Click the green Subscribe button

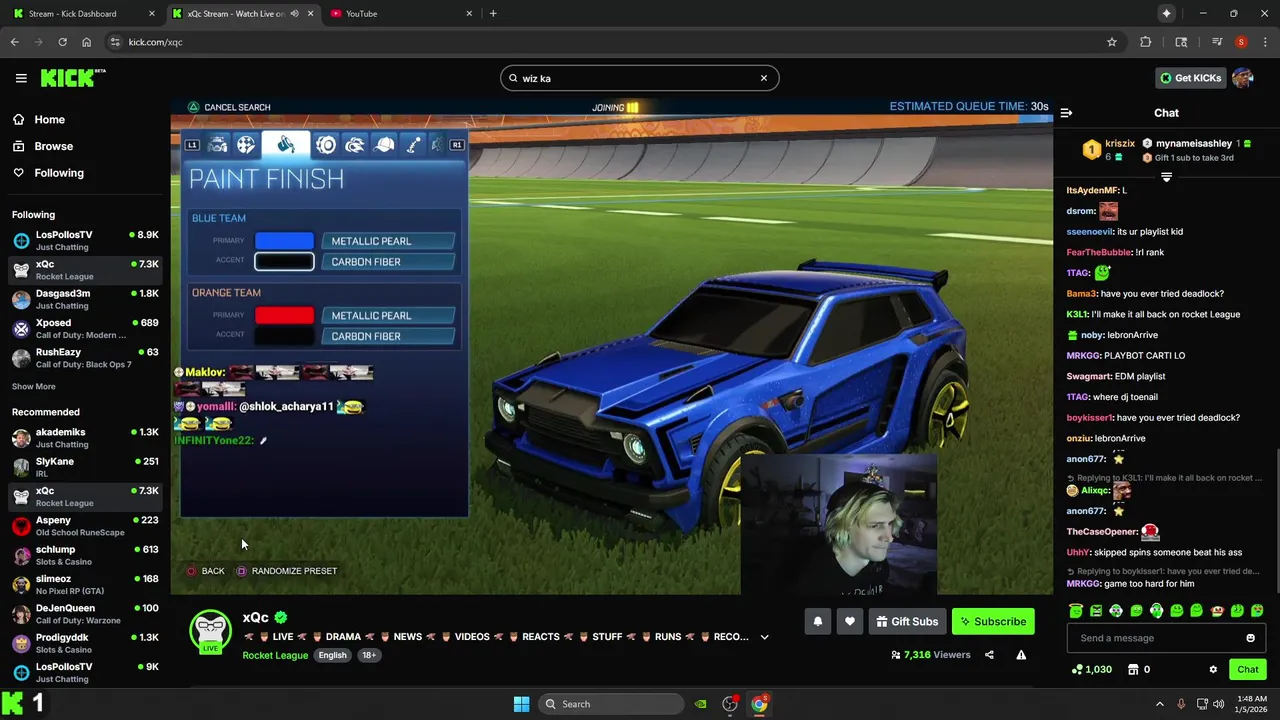(x=993, y=621)
